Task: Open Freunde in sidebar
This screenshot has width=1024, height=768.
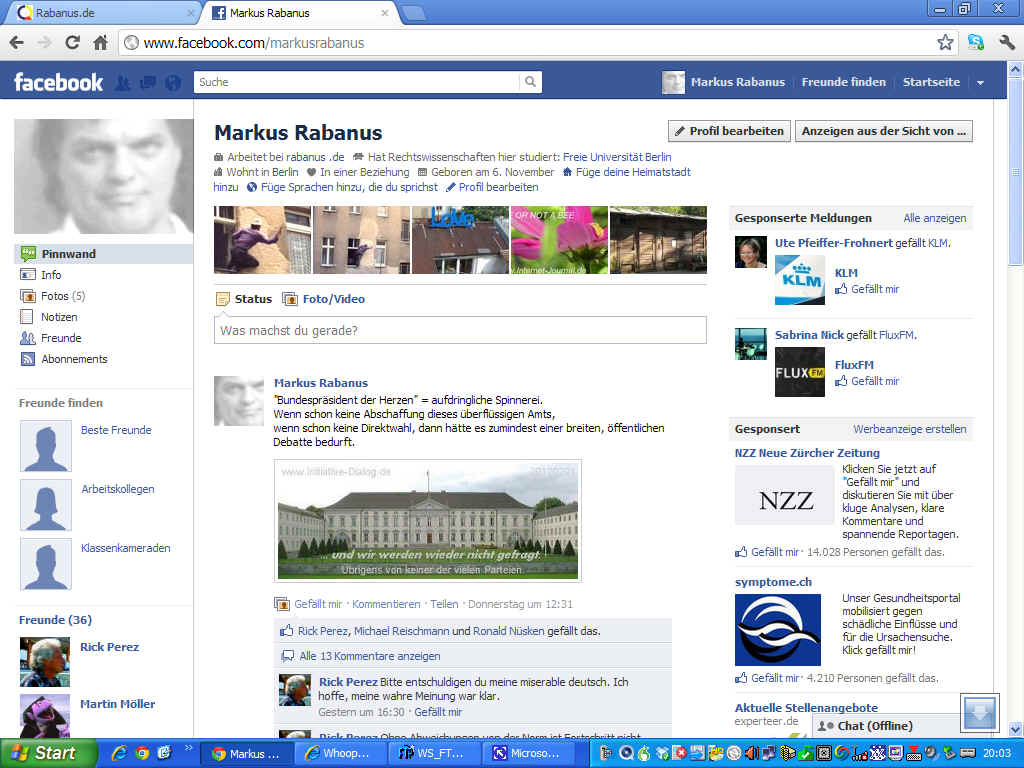Action: click(61, 338)
